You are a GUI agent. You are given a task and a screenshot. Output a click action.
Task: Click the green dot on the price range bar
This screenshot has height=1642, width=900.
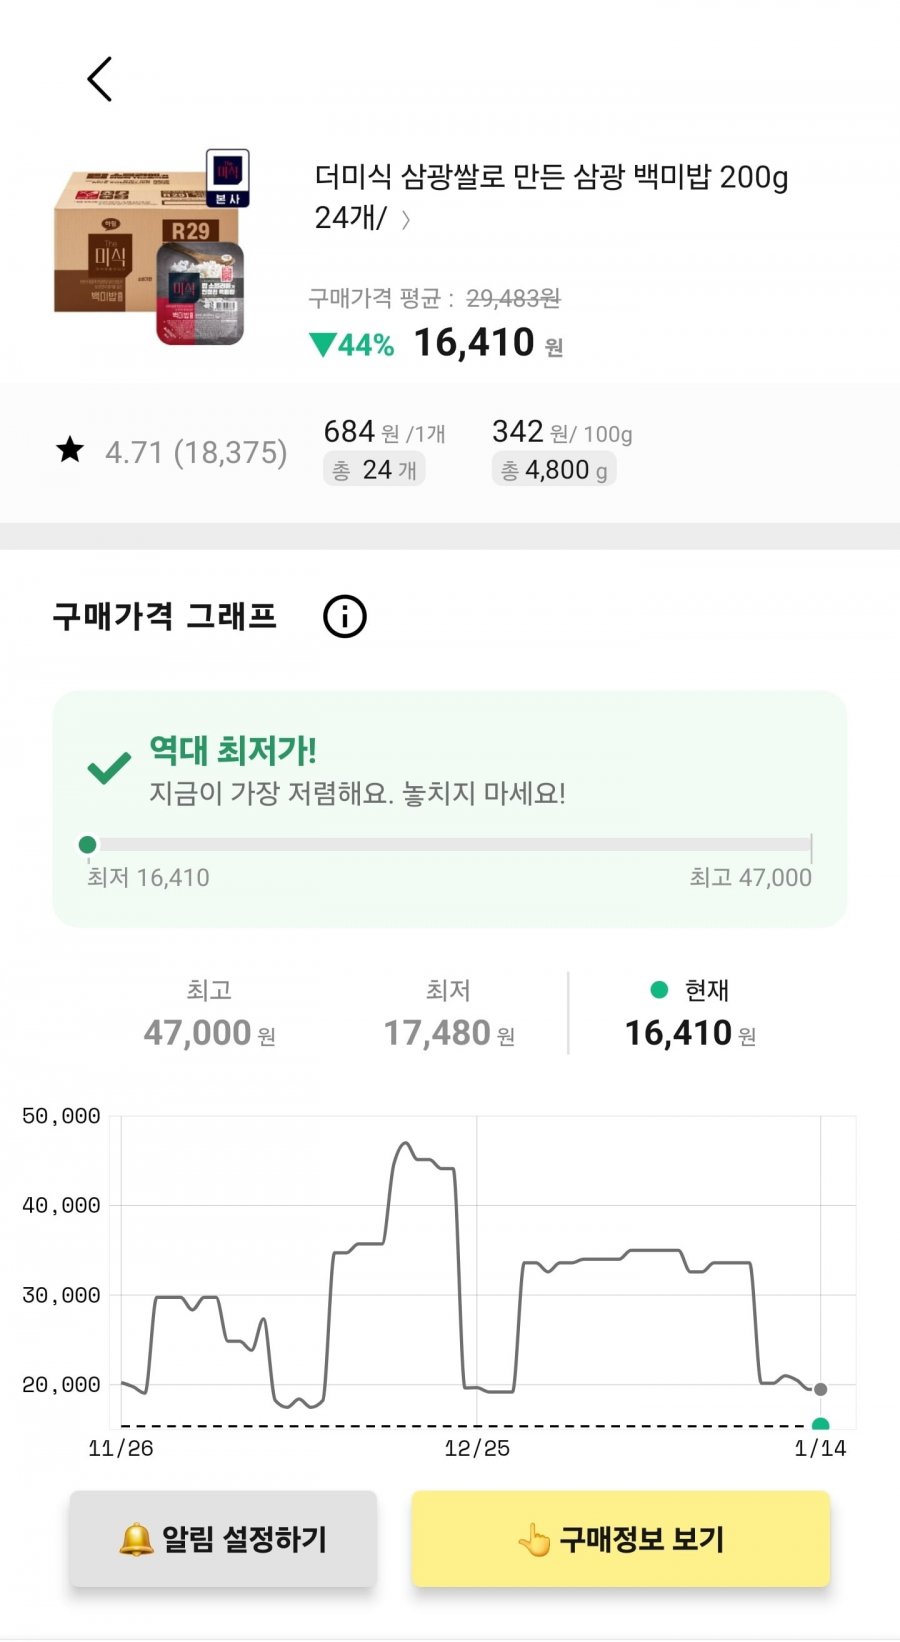coord(88,845)
